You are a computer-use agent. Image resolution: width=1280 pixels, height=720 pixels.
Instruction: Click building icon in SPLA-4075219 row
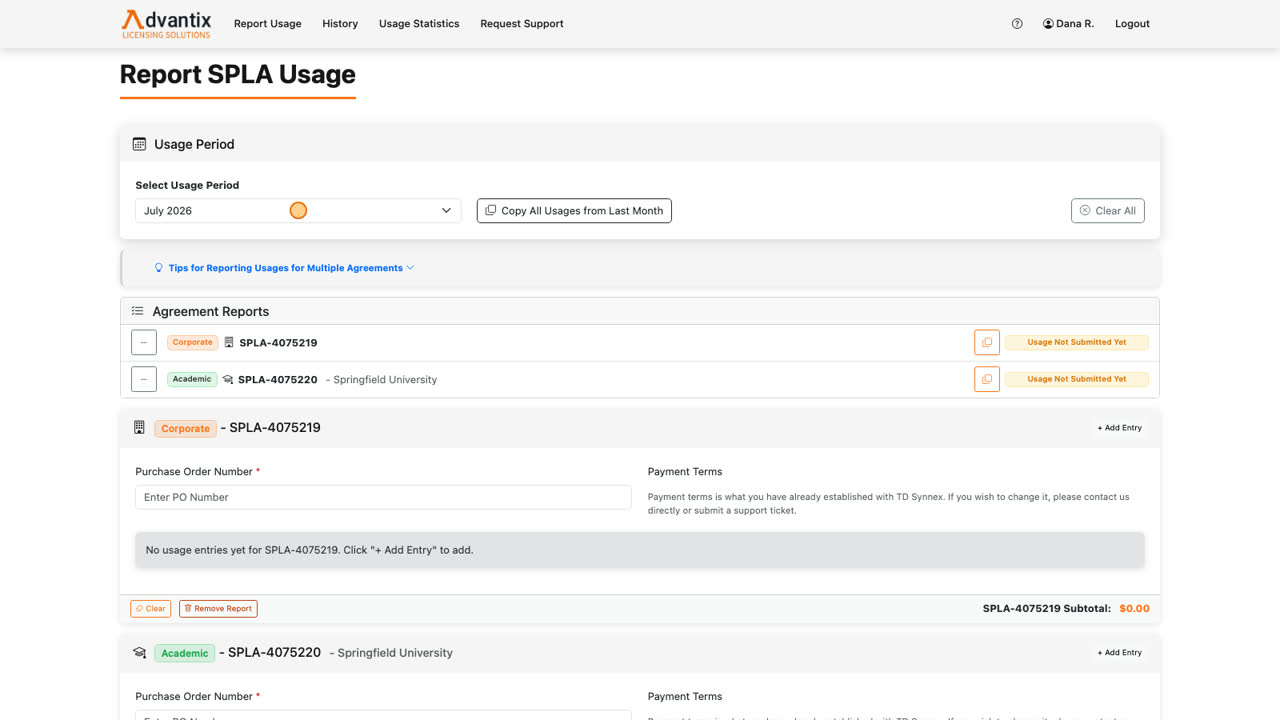click(x=229, y=342)
